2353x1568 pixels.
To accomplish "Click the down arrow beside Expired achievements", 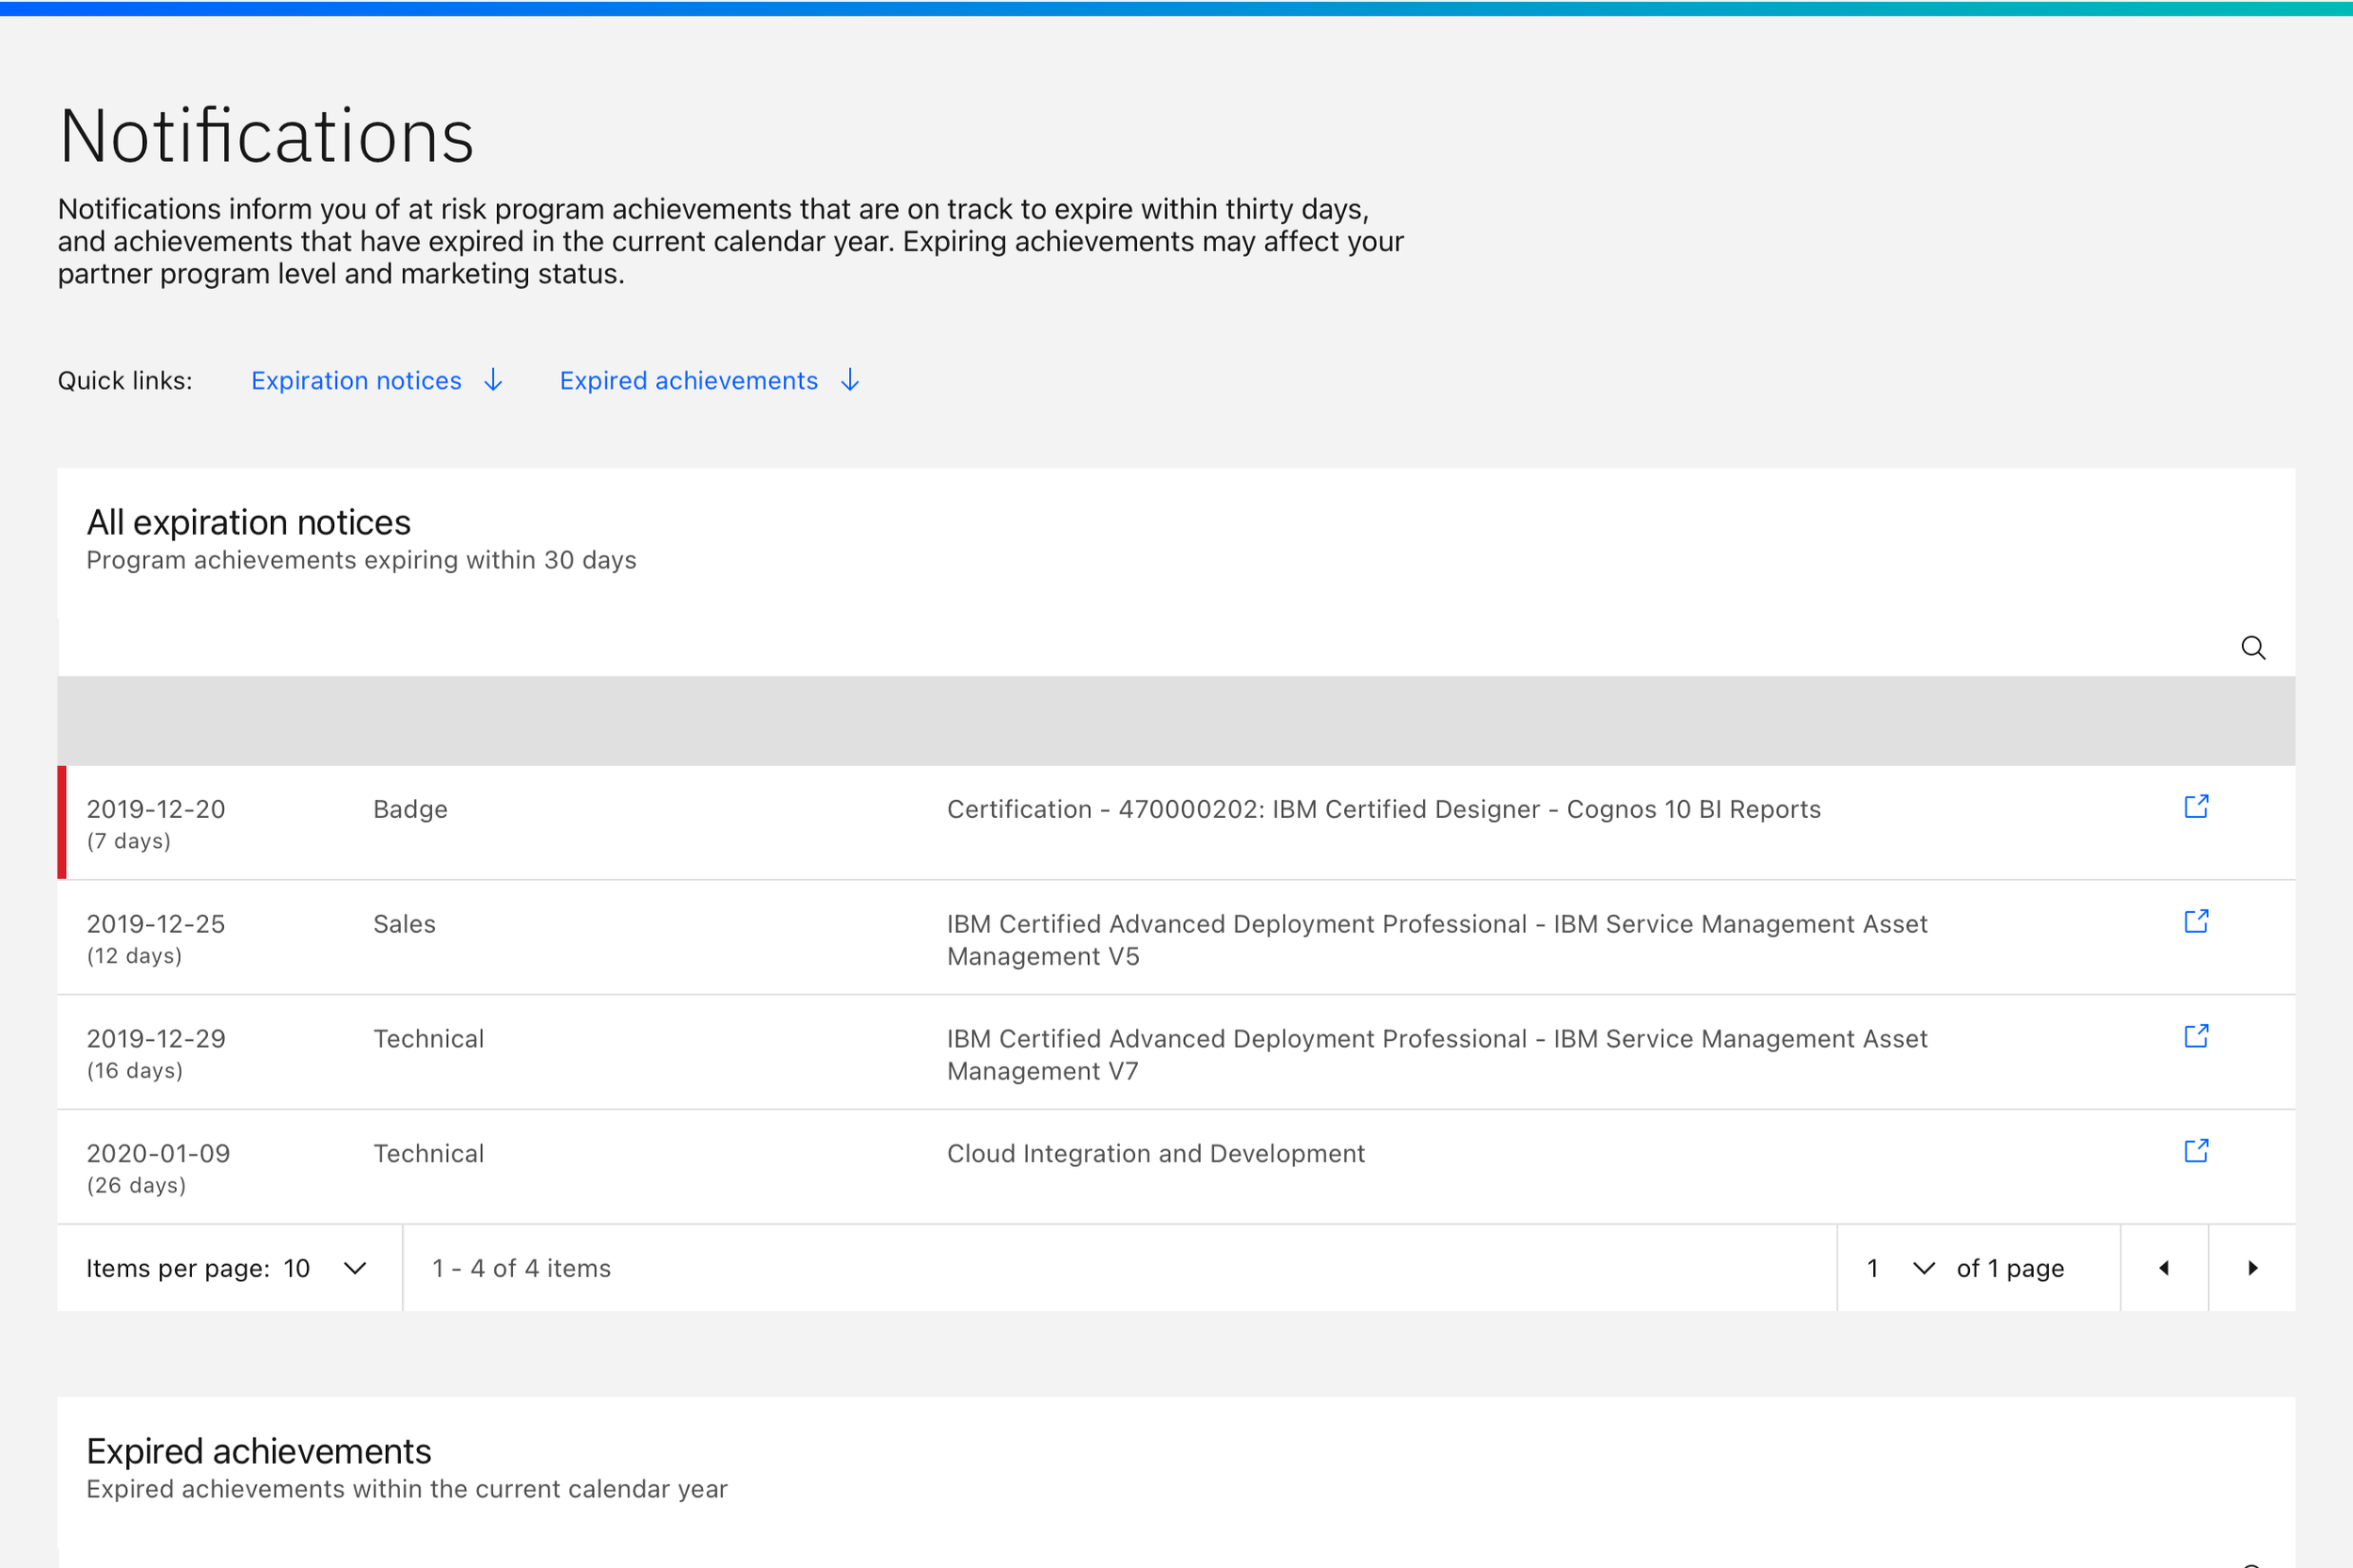I will [850, 381].
